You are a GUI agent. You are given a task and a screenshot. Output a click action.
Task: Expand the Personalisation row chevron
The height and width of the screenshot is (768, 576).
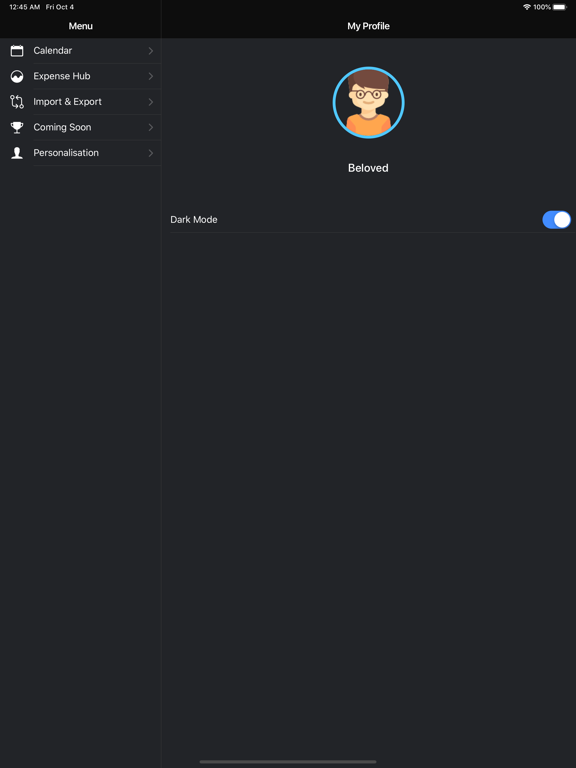(x=151, y=153)
